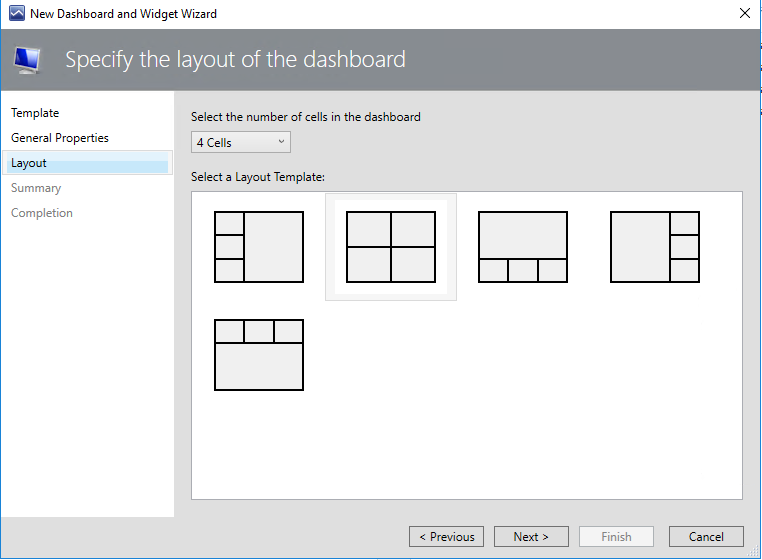Click 'Specify the layout of the dashboard' heading
The height and width of the screenshot is (560, 762).
point(235,60)
